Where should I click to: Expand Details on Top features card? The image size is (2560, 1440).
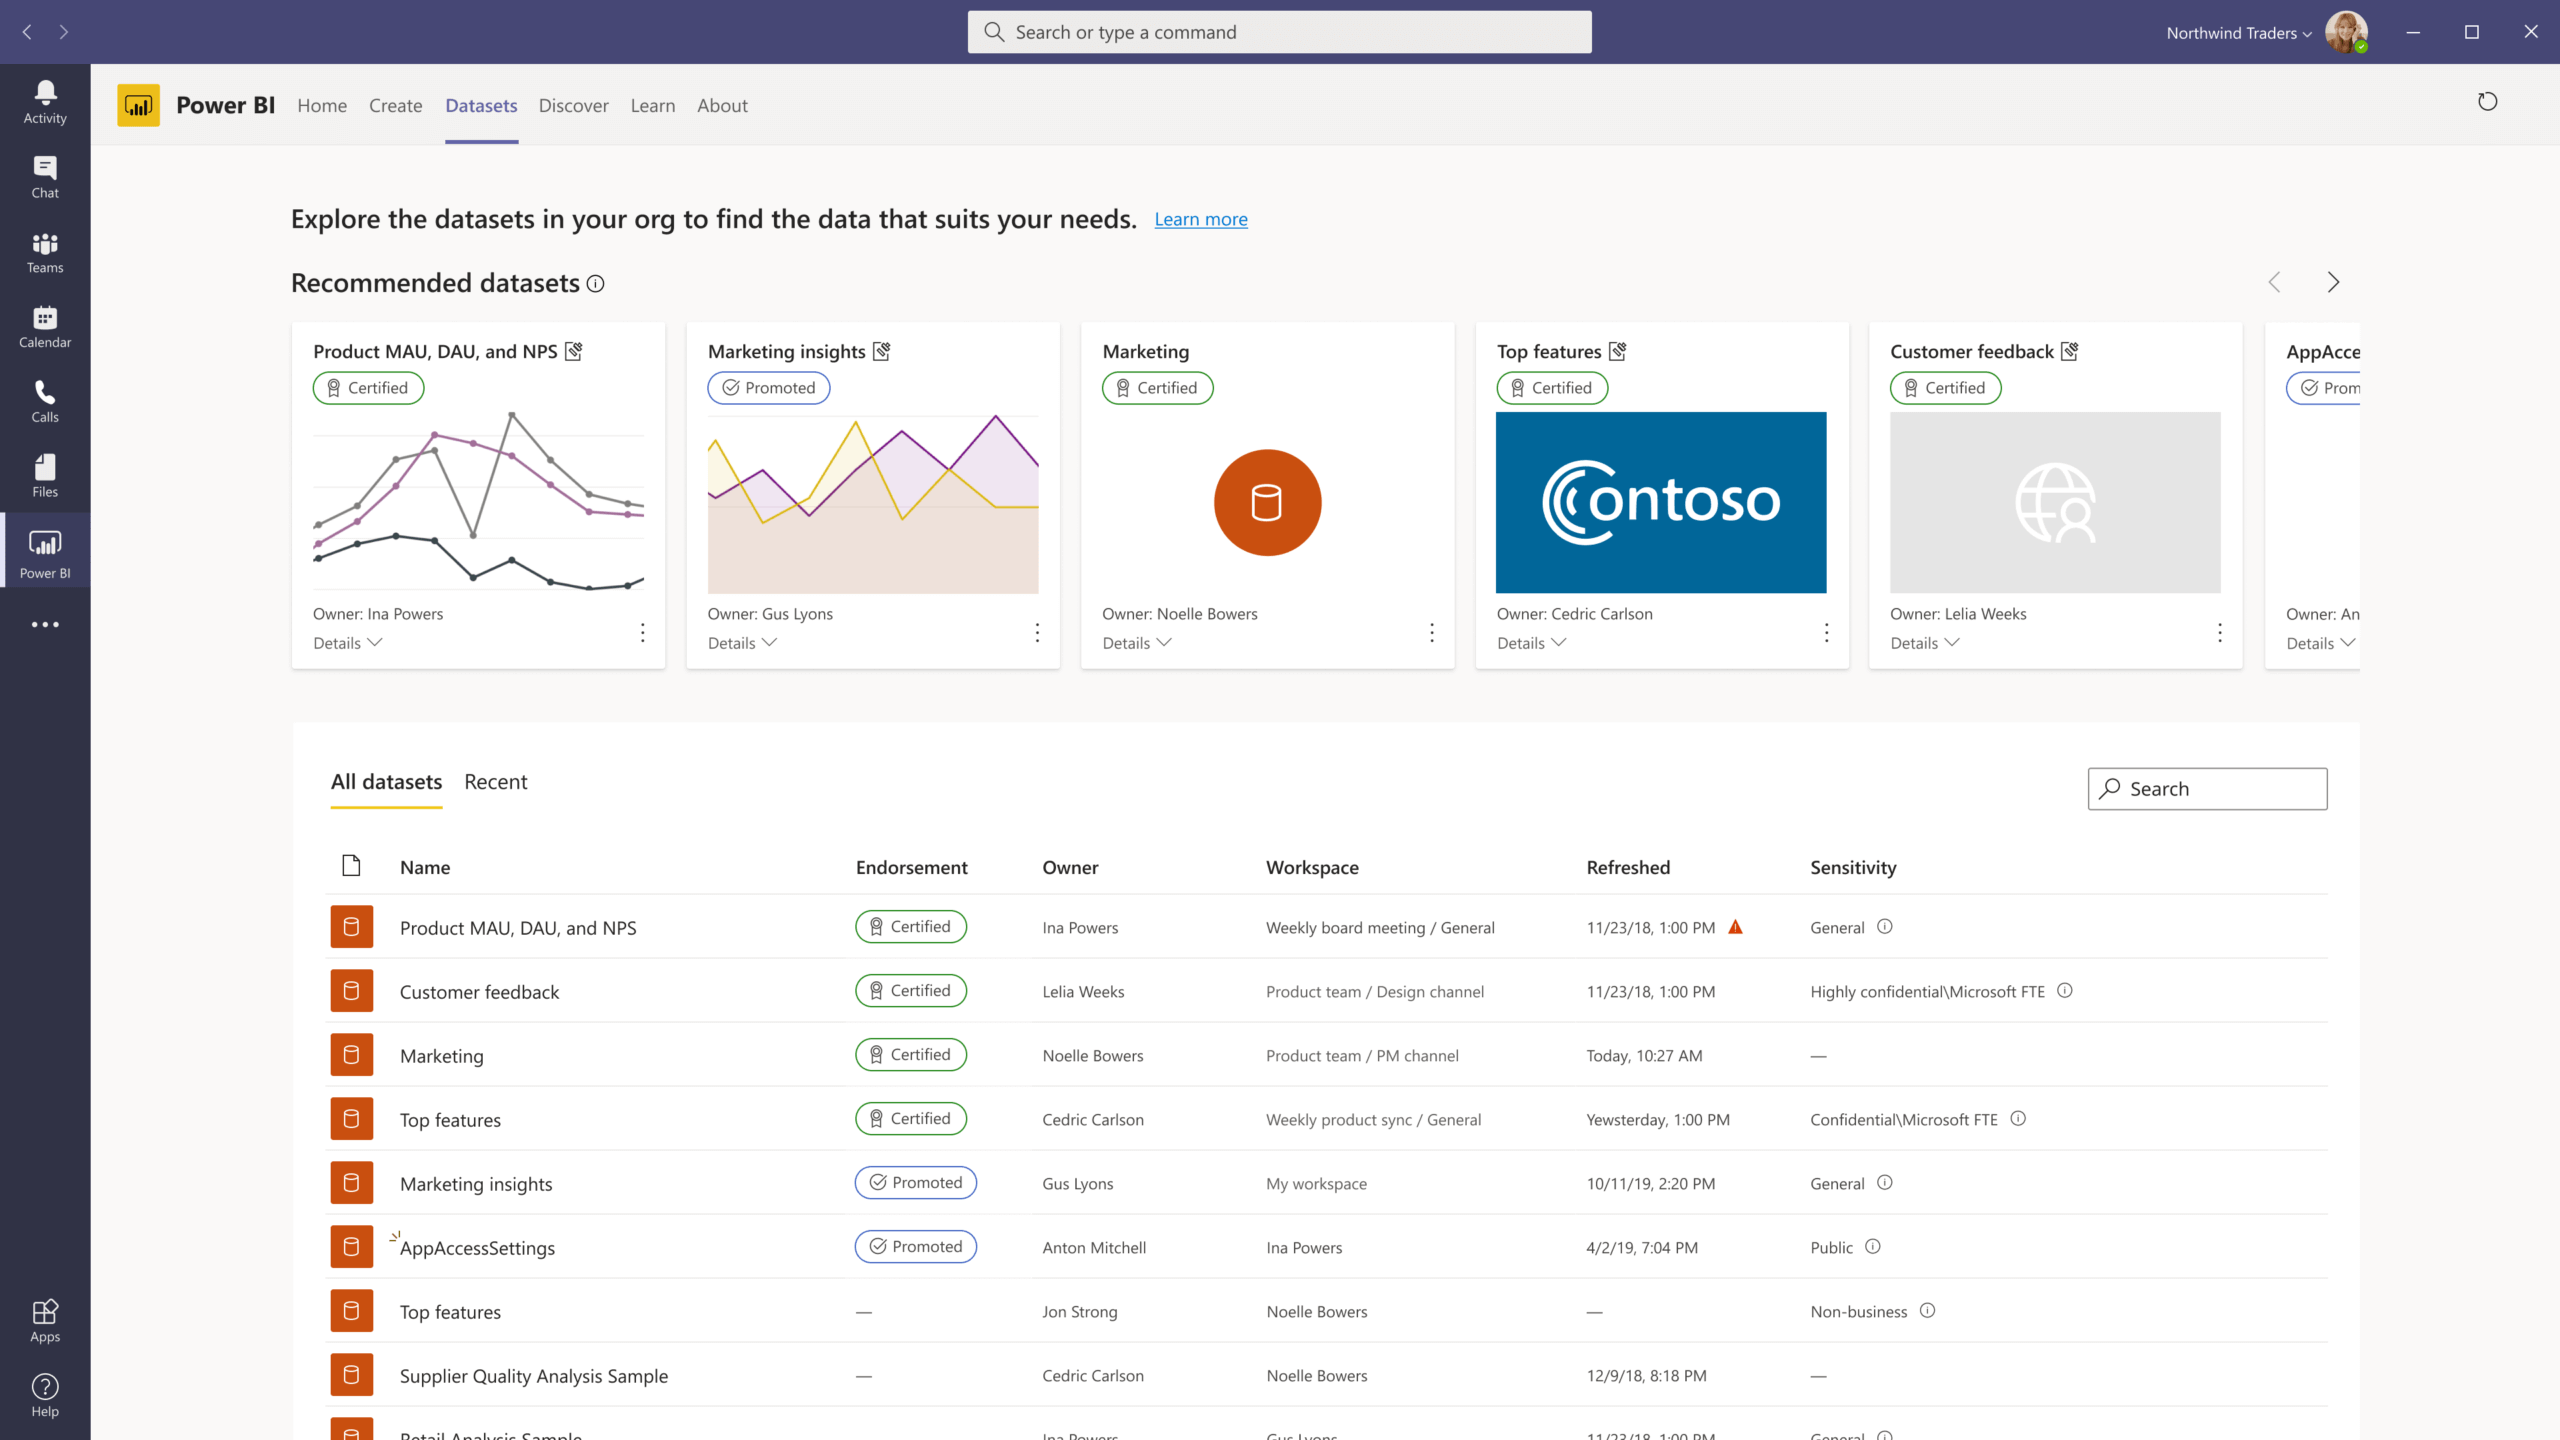[1531, 643]
